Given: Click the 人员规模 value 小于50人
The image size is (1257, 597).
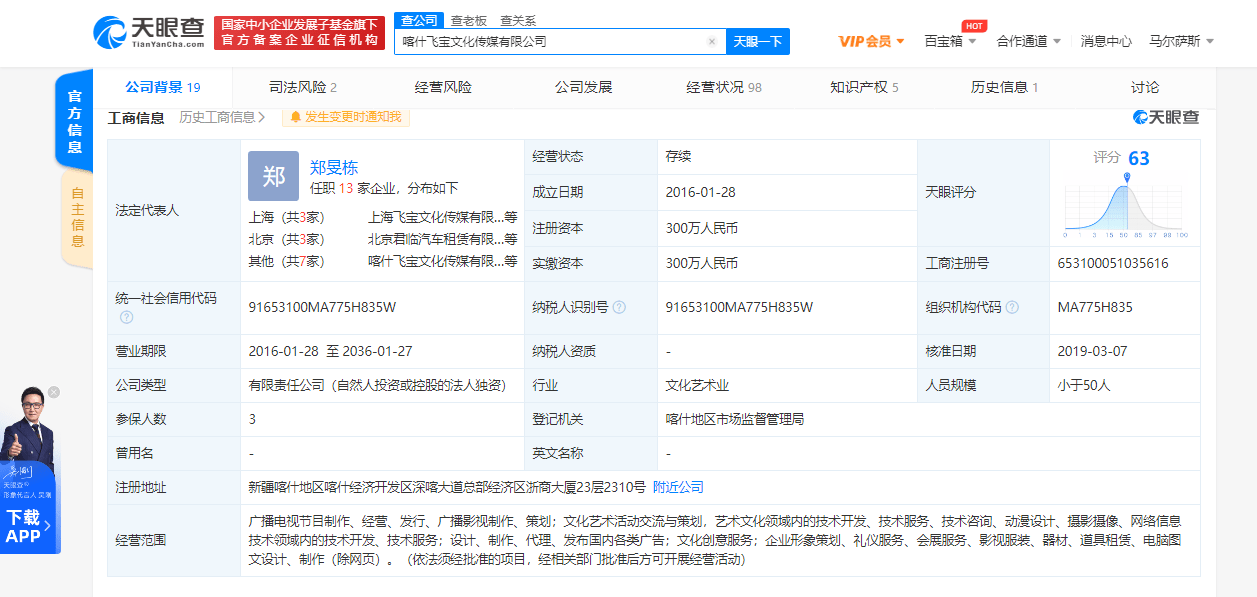Looking at the screenshot, I should 1084,385.
